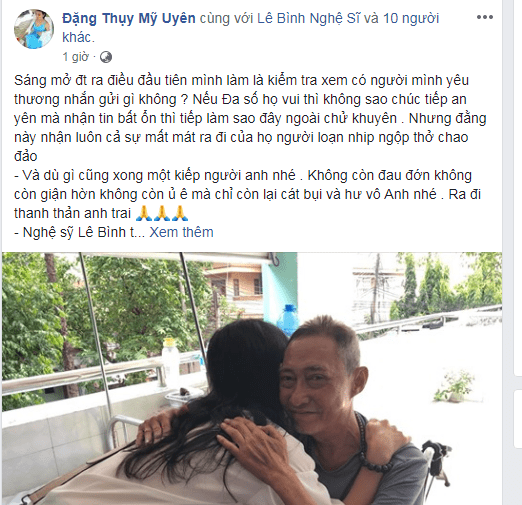The width and height of the screenshot is (522, 505).
Task: Click the "cùng với" text in post header
Action: pos(226,18)
